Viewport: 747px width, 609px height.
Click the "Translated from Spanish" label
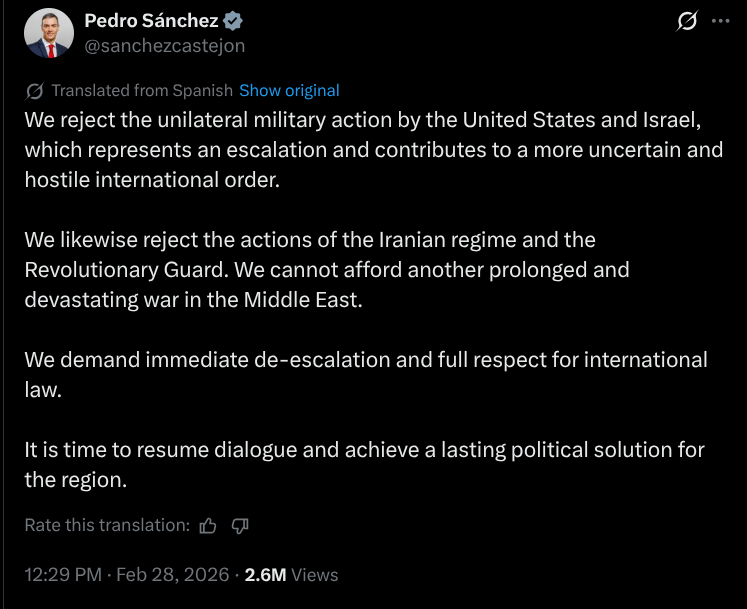(x=142, y=90)
